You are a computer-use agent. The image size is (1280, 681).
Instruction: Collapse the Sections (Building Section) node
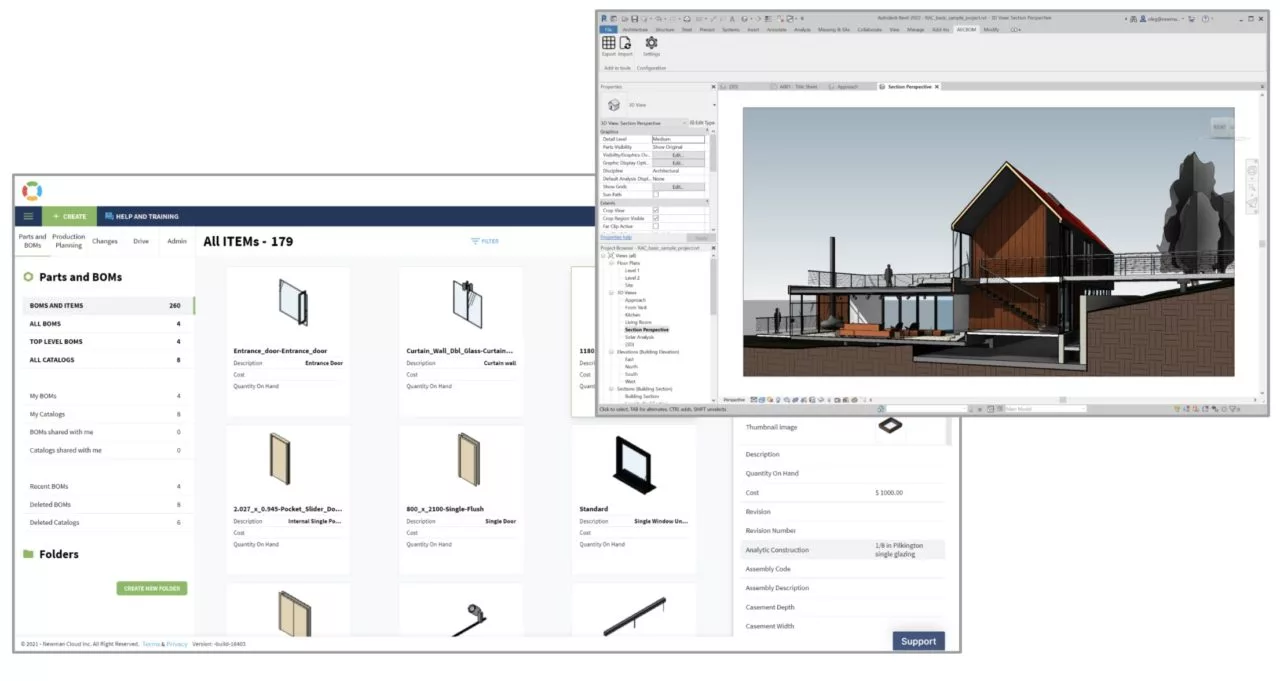click(611, 388)
